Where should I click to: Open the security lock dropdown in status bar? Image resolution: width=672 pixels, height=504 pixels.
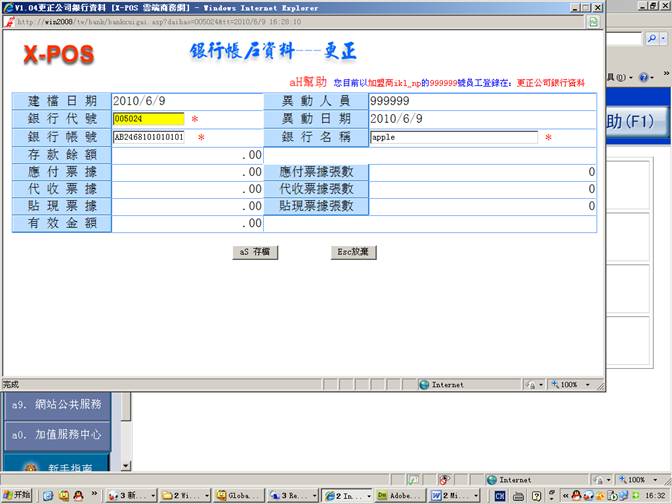[x=534, y=384]
